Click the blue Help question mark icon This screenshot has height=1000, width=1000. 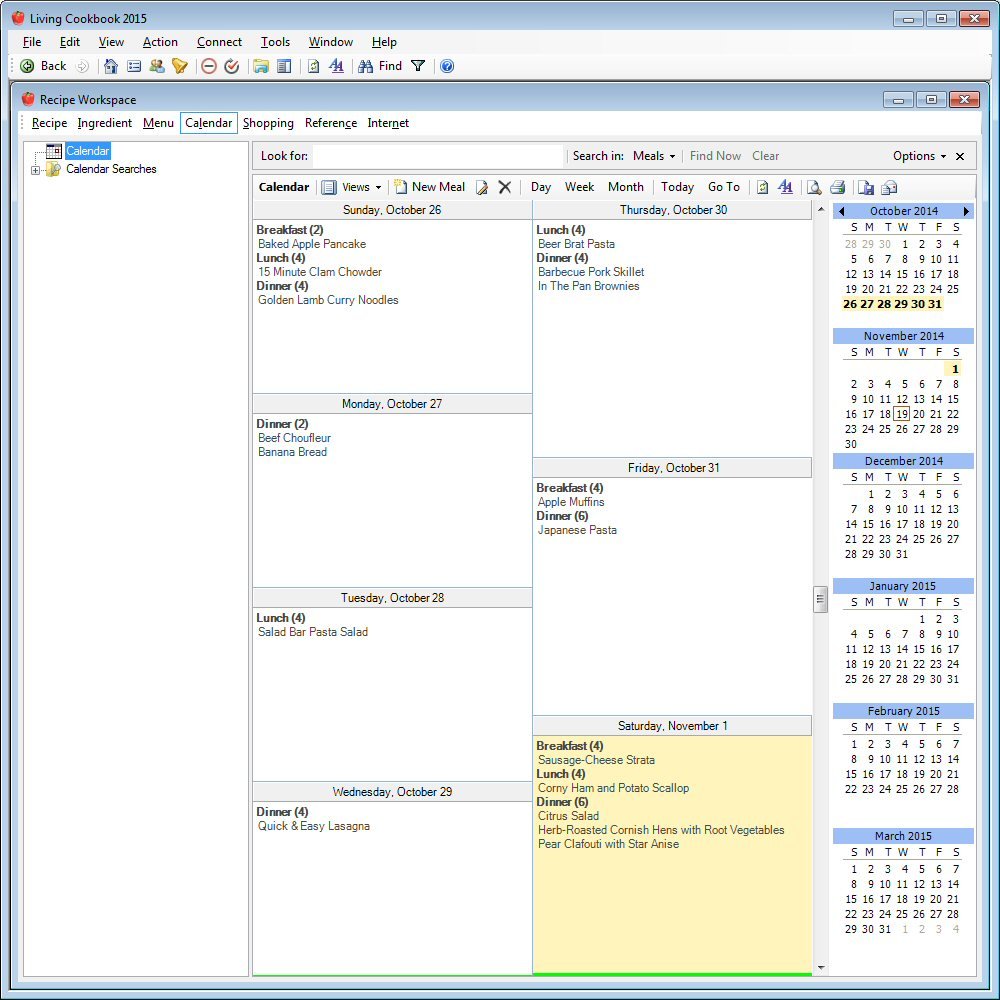pos(447,66)
